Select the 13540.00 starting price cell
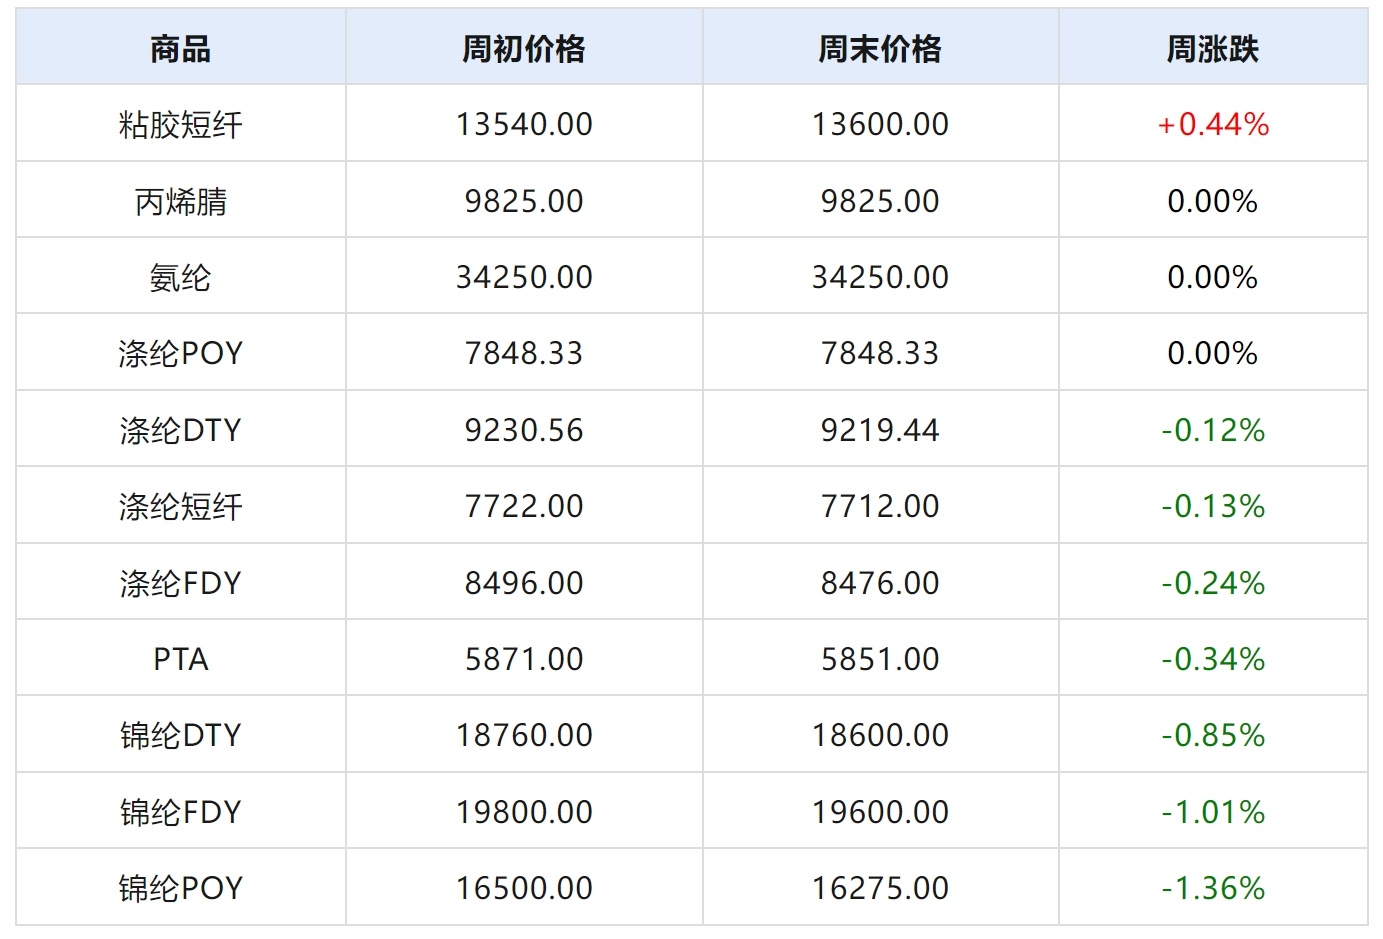Image resolution: width=1383 pixels, height=939 pixels. pyautogui.click(x=524, y=125)
